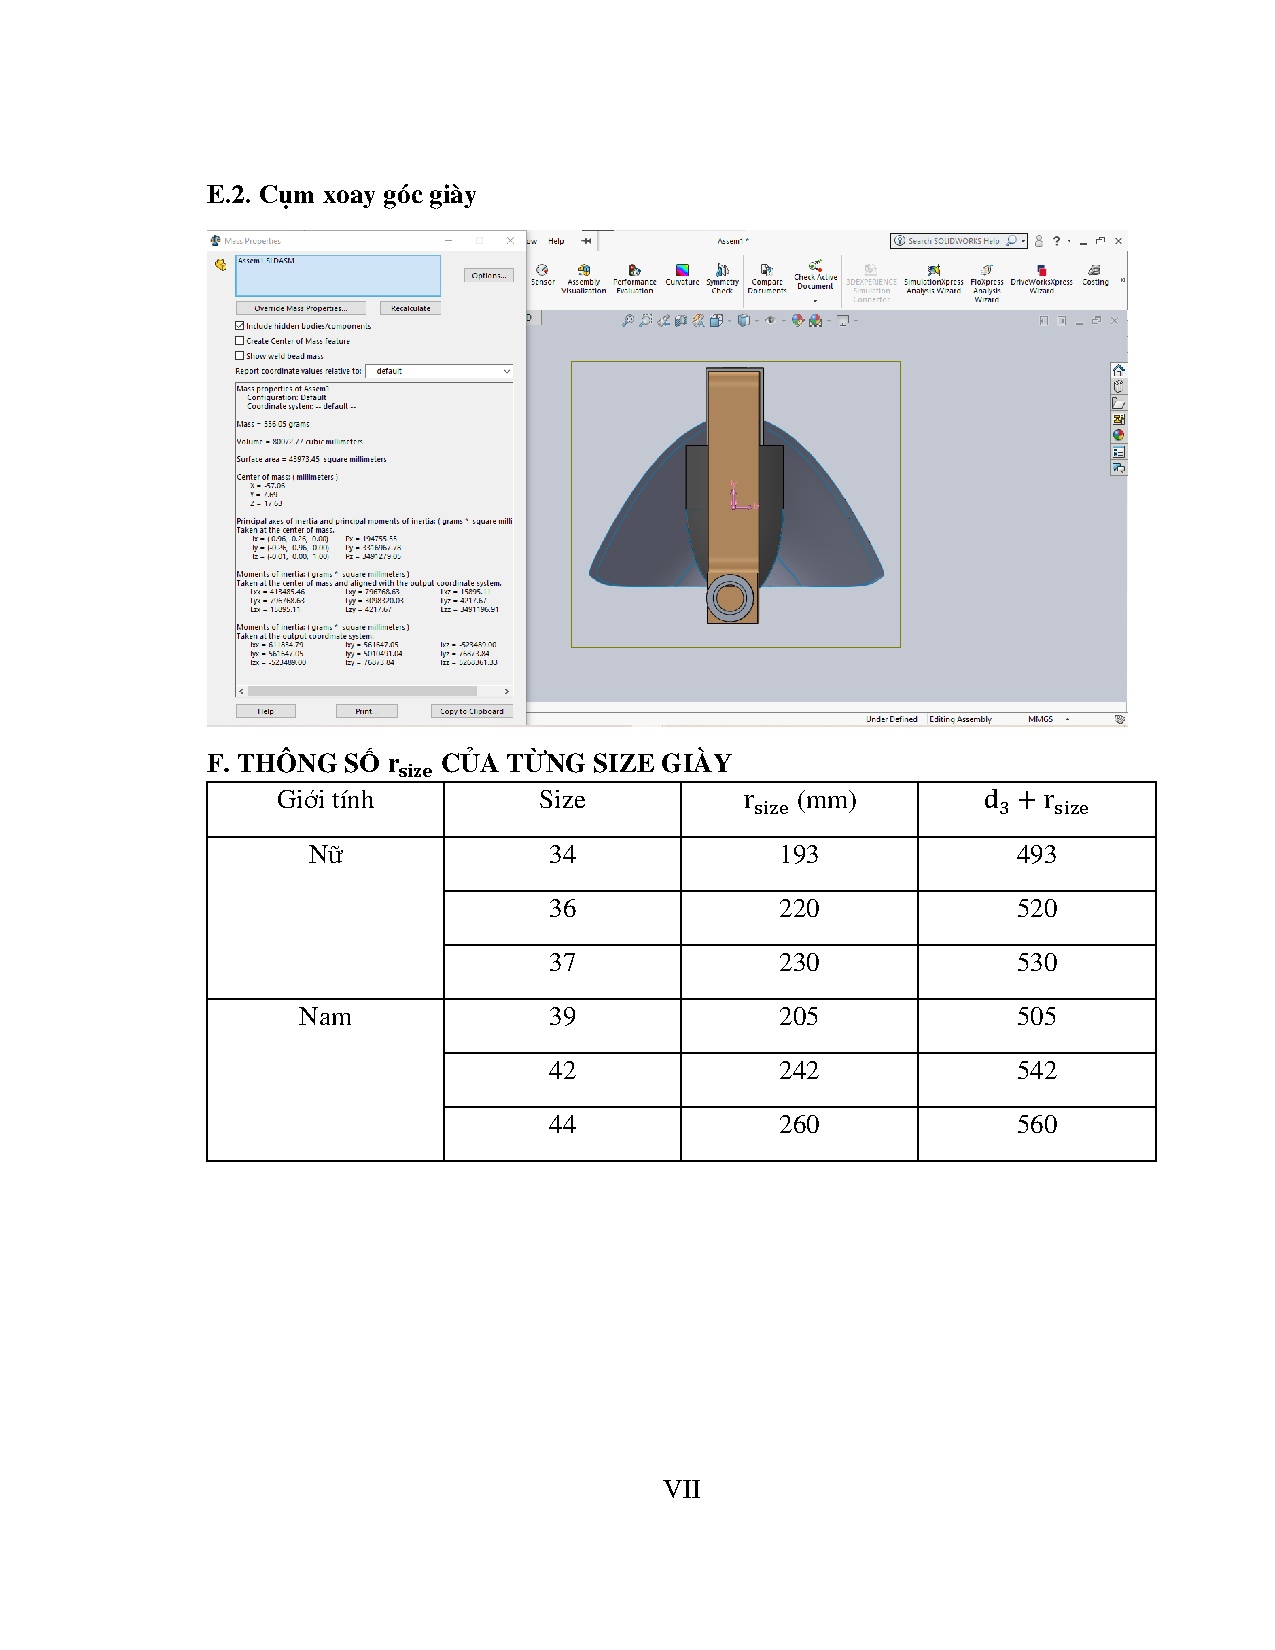
Task: Click the Sensor tool icon
Action: click(x=542, y=274)
